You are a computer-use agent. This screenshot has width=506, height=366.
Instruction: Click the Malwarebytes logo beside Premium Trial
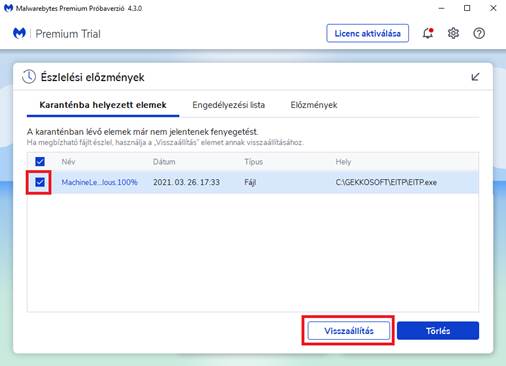point(19,33)
